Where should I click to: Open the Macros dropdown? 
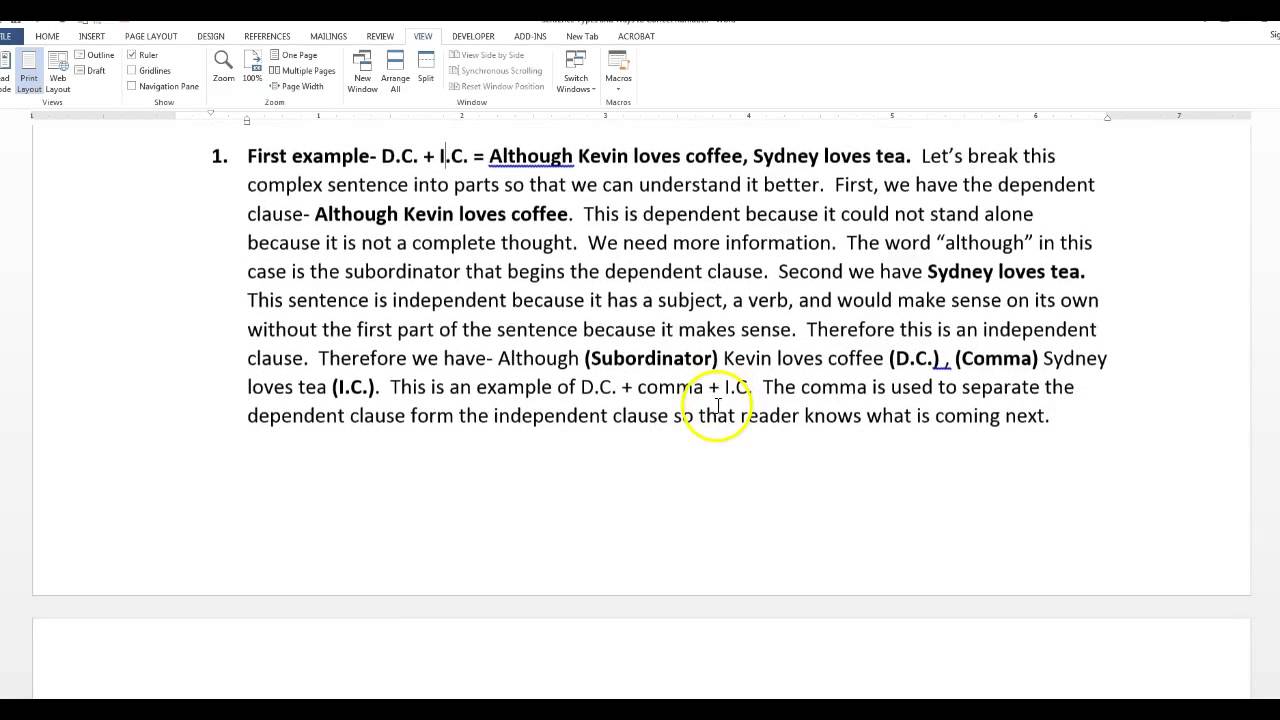(618, 70)
